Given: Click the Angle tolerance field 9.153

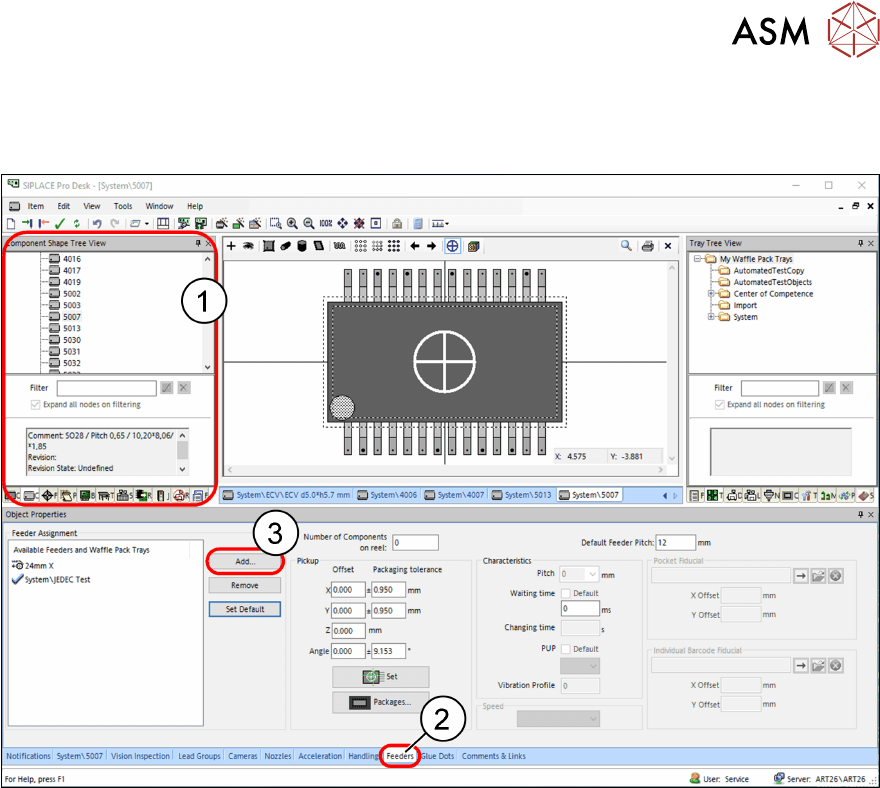Looking at the screenshot, I should tap(388, 651).
